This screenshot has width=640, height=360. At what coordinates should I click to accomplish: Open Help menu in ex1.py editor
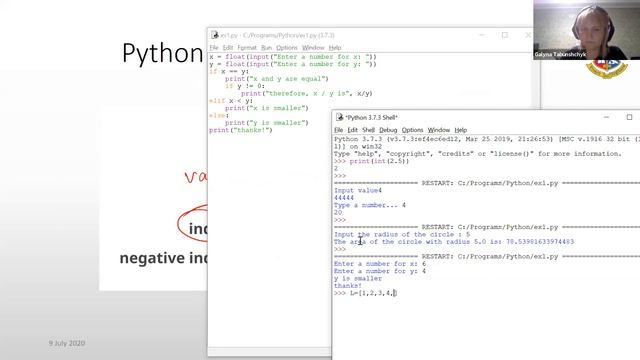335,48
